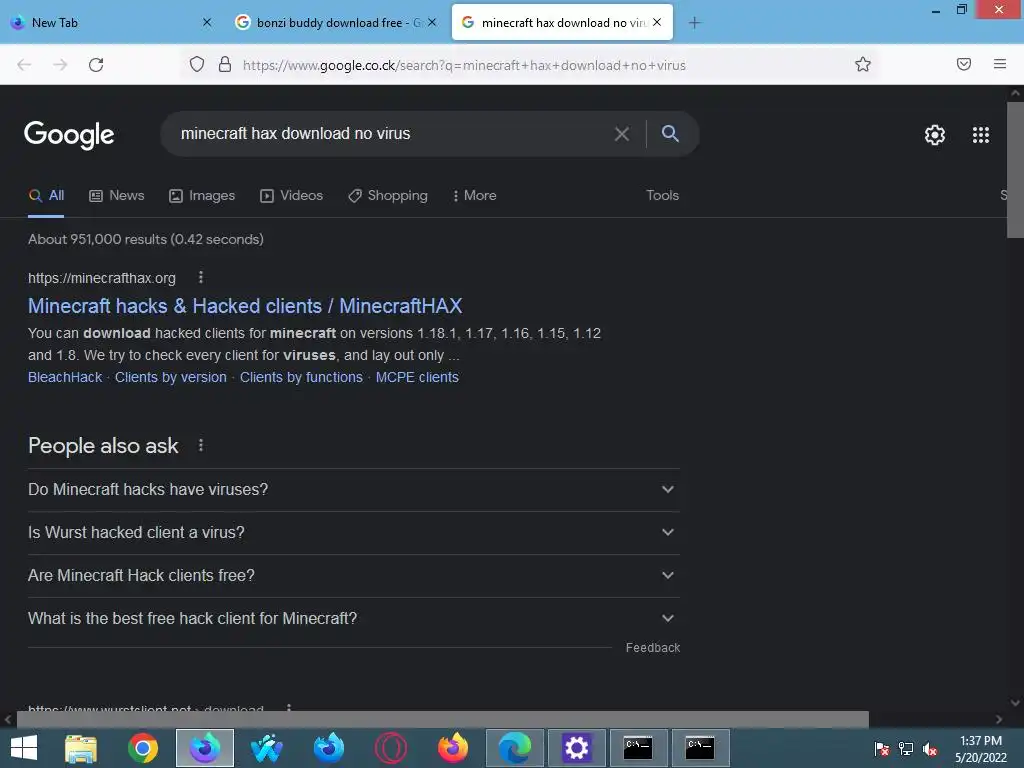Click the page scroll down arrow
This screenshot has width=1024, height=768.
(1015, 703)
